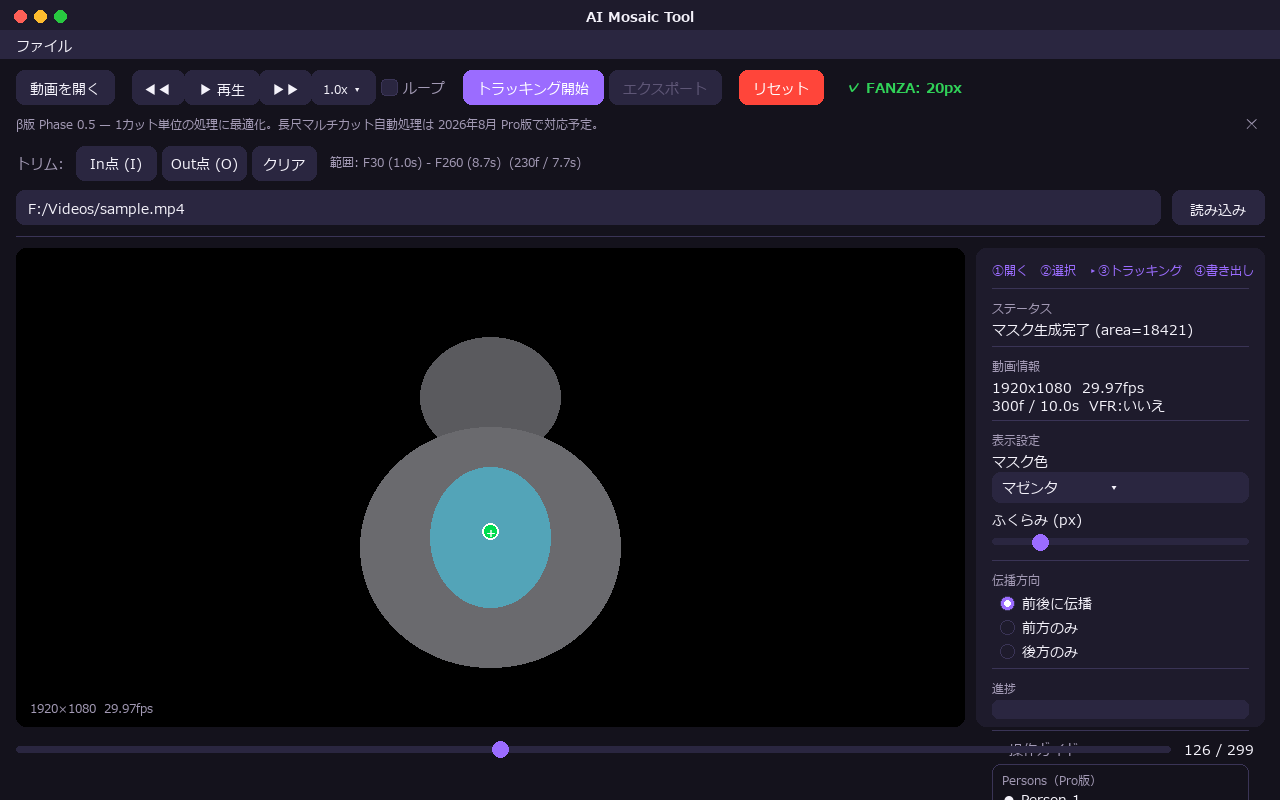The height and width of the screenshot is (800, 1280).
Task: Select the ①開く step tab
Action: pos(1009,271)
